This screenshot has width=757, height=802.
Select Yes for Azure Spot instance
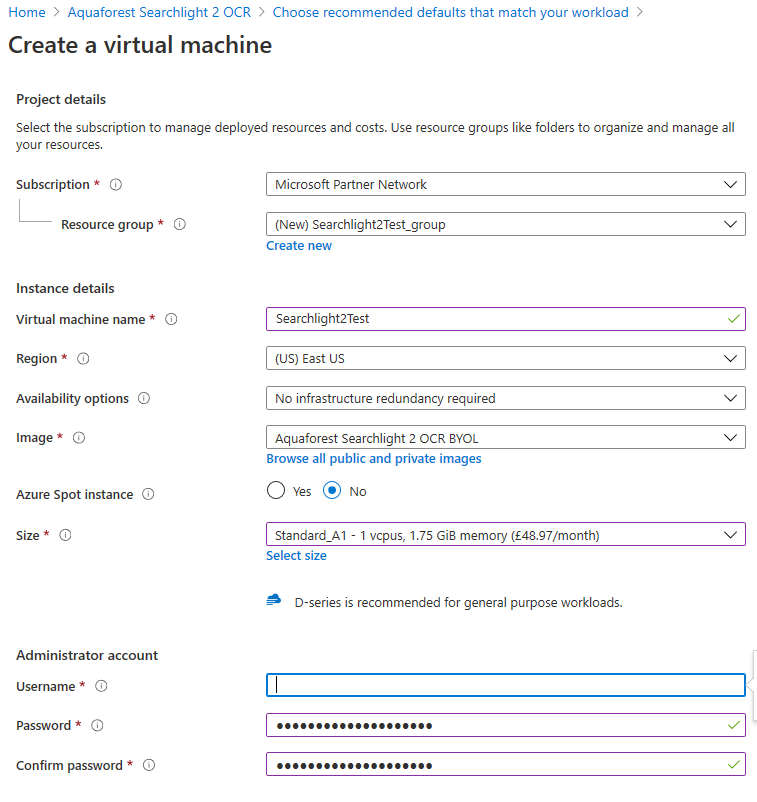[276, 491]
